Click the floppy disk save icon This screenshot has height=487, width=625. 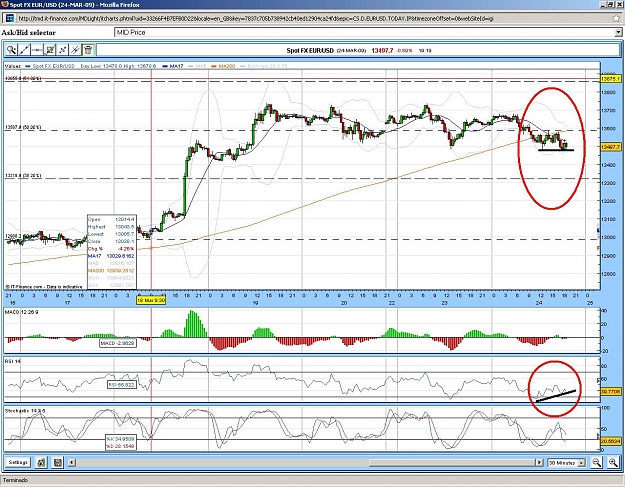(x=58, y=462)
